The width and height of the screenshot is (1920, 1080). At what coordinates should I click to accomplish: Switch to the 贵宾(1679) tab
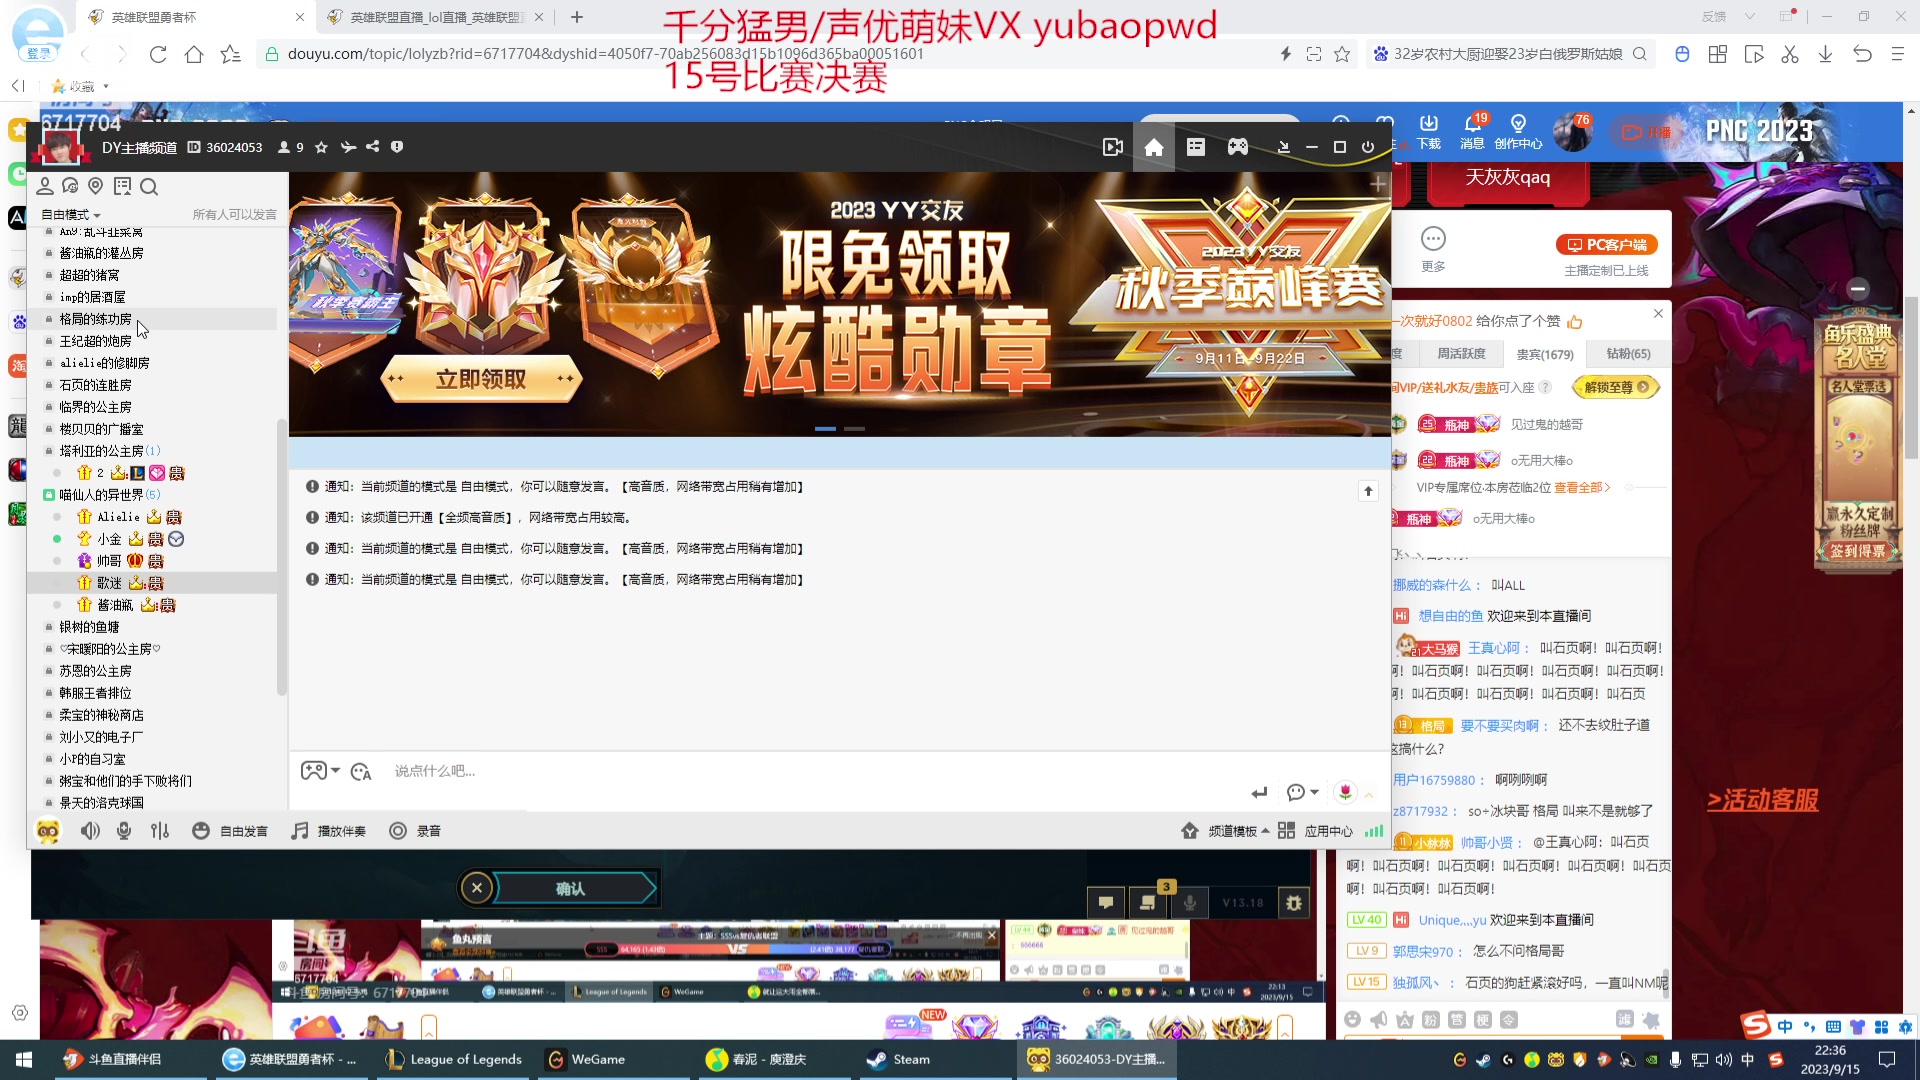point(1544,354)
